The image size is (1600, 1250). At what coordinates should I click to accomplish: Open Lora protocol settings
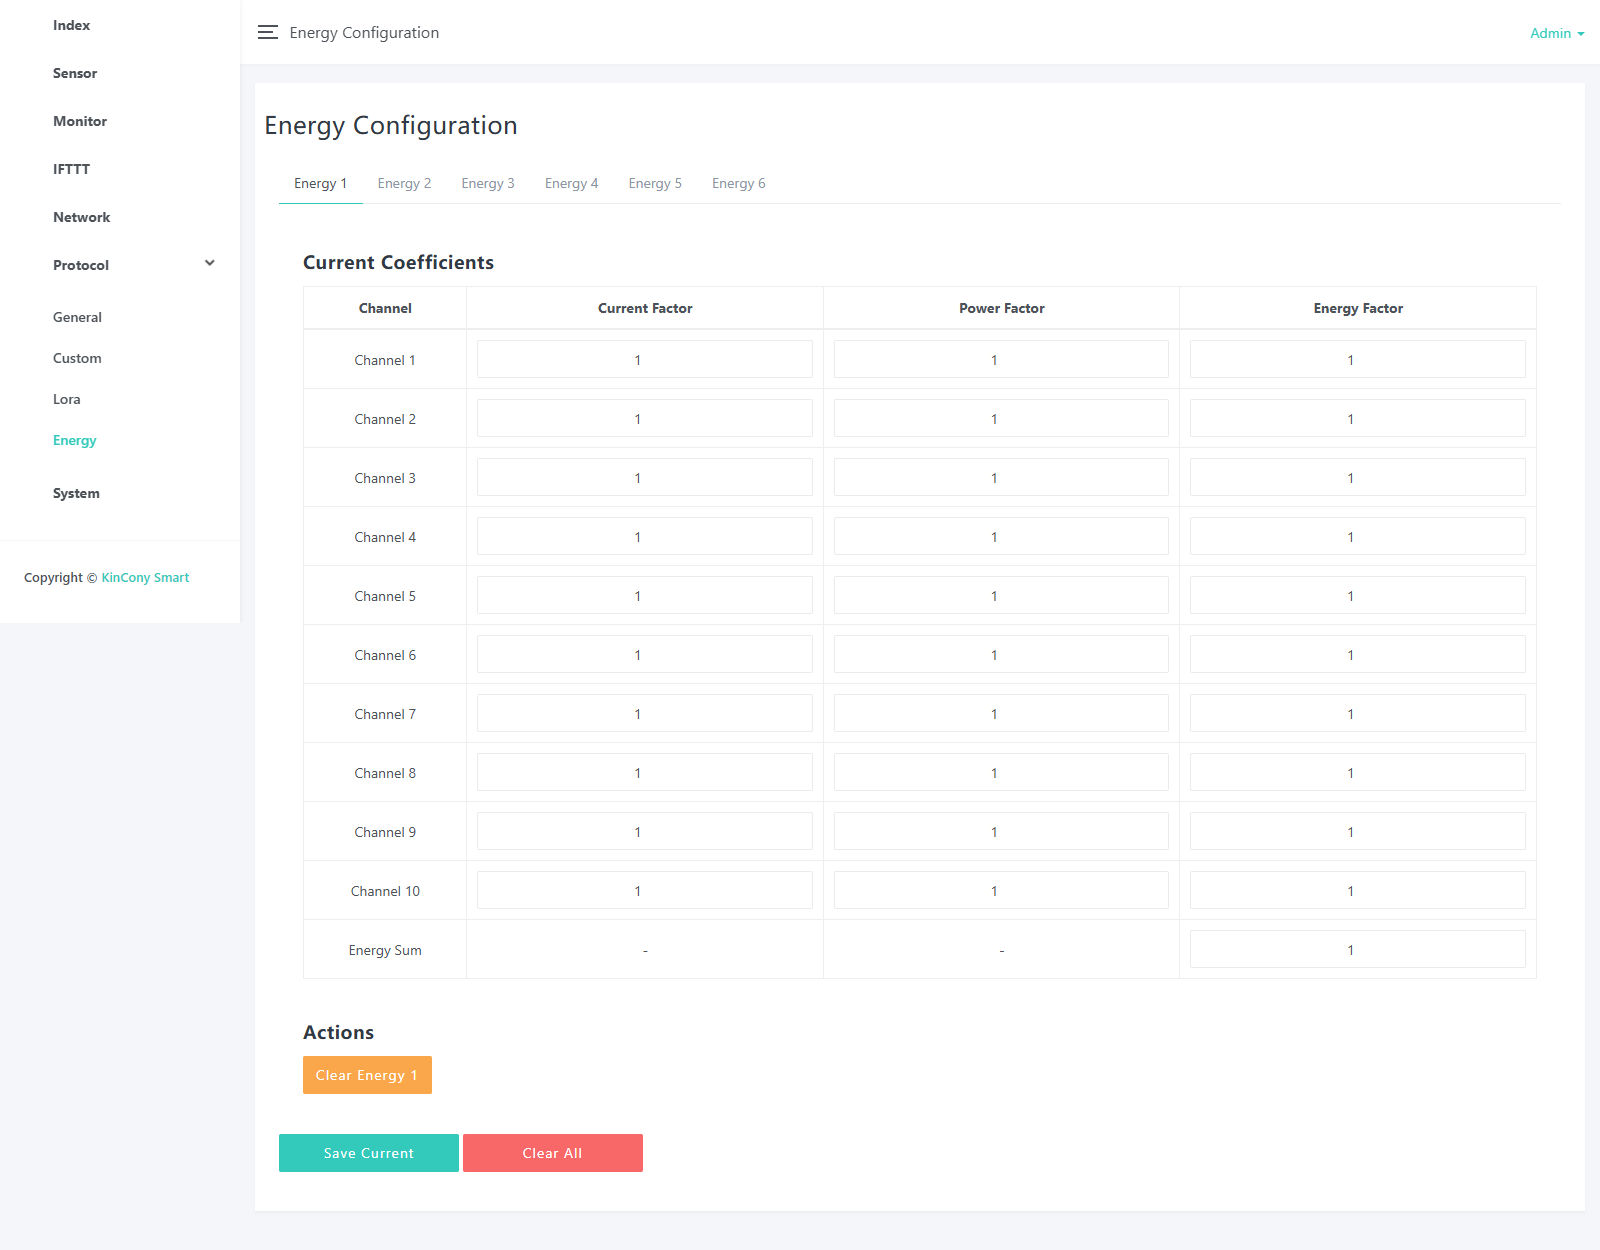pos(67,399)
